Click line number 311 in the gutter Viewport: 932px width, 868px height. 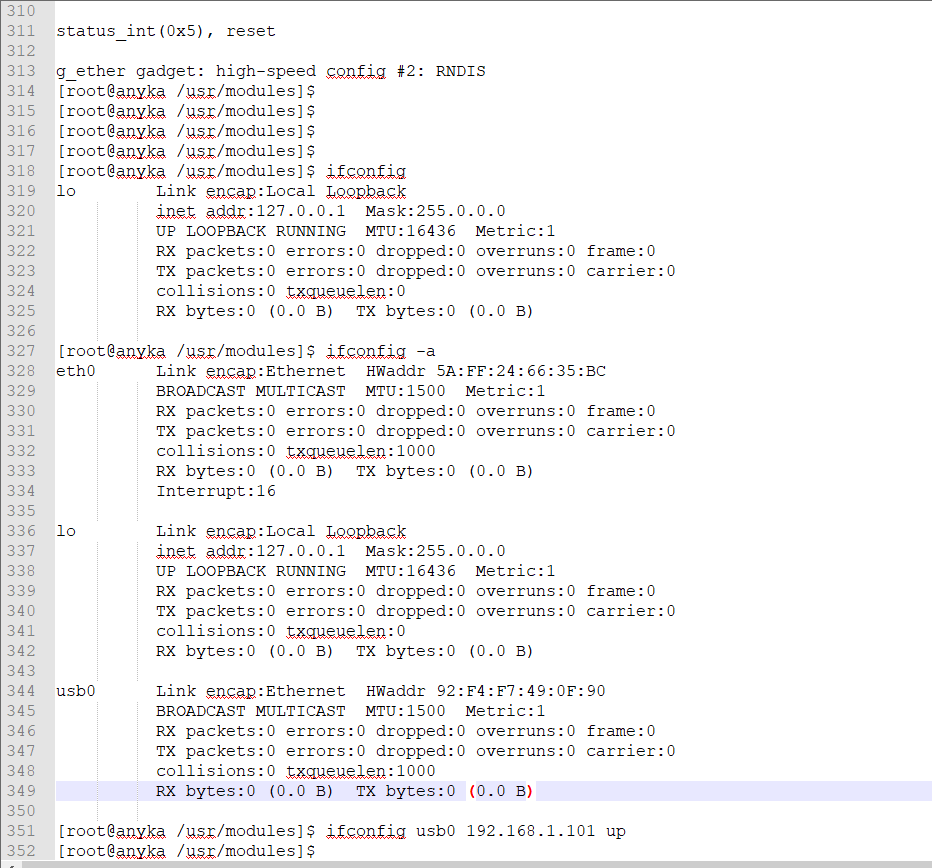21,31
